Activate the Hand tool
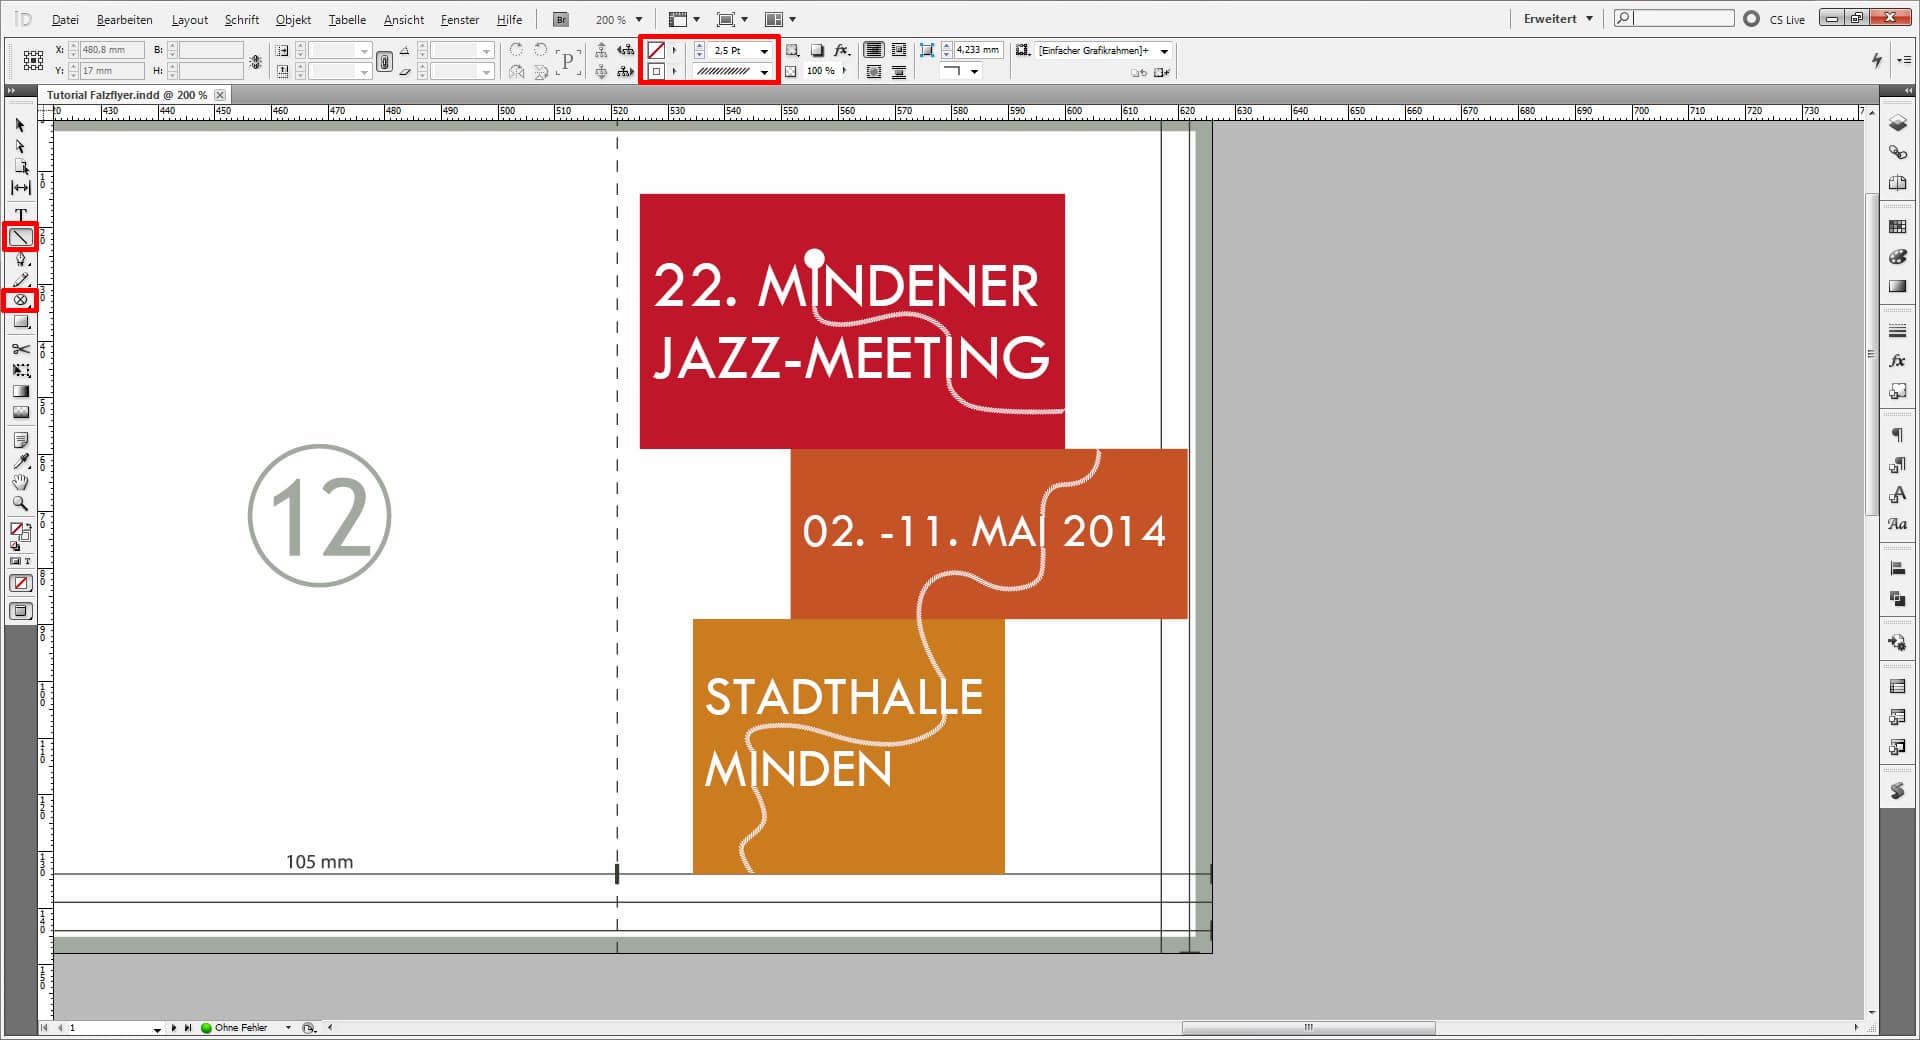The height and width of the screenshot is (1040, 1920). coord(20,483)
